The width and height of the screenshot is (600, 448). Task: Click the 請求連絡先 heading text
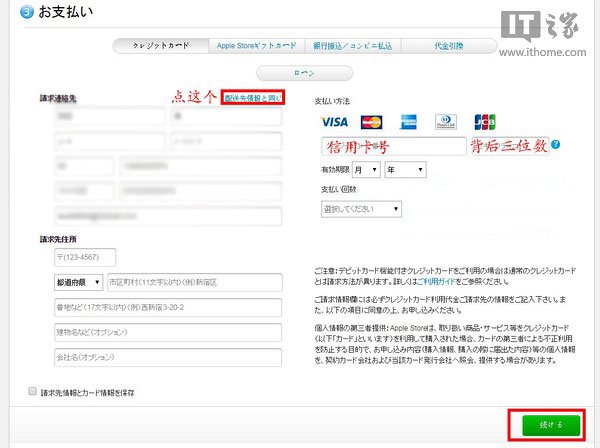pyautogui.click(x=58, y=98)
